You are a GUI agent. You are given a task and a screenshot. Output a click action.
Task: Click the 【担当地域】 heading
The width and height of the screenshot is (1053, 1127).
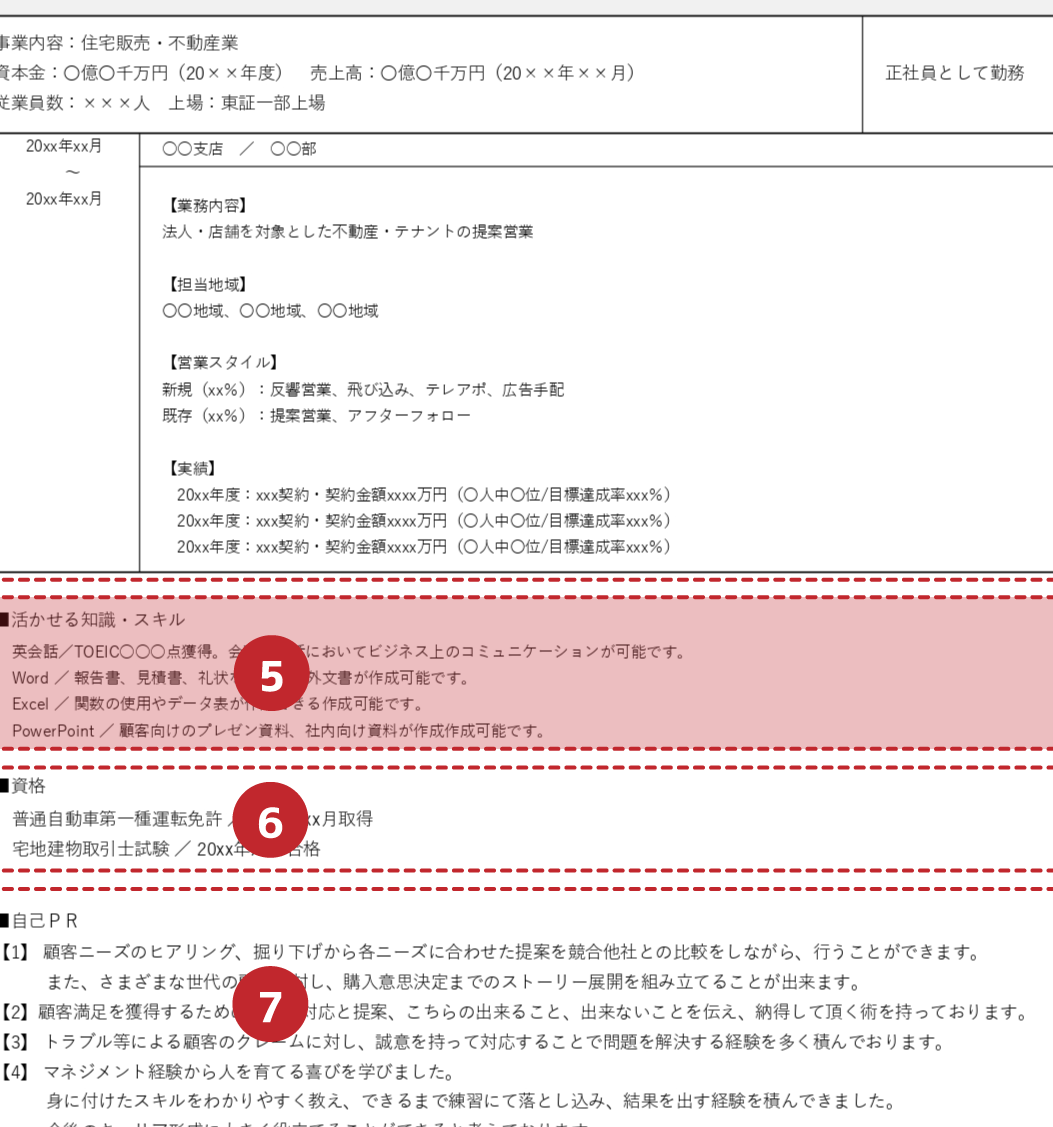[205, 284]
